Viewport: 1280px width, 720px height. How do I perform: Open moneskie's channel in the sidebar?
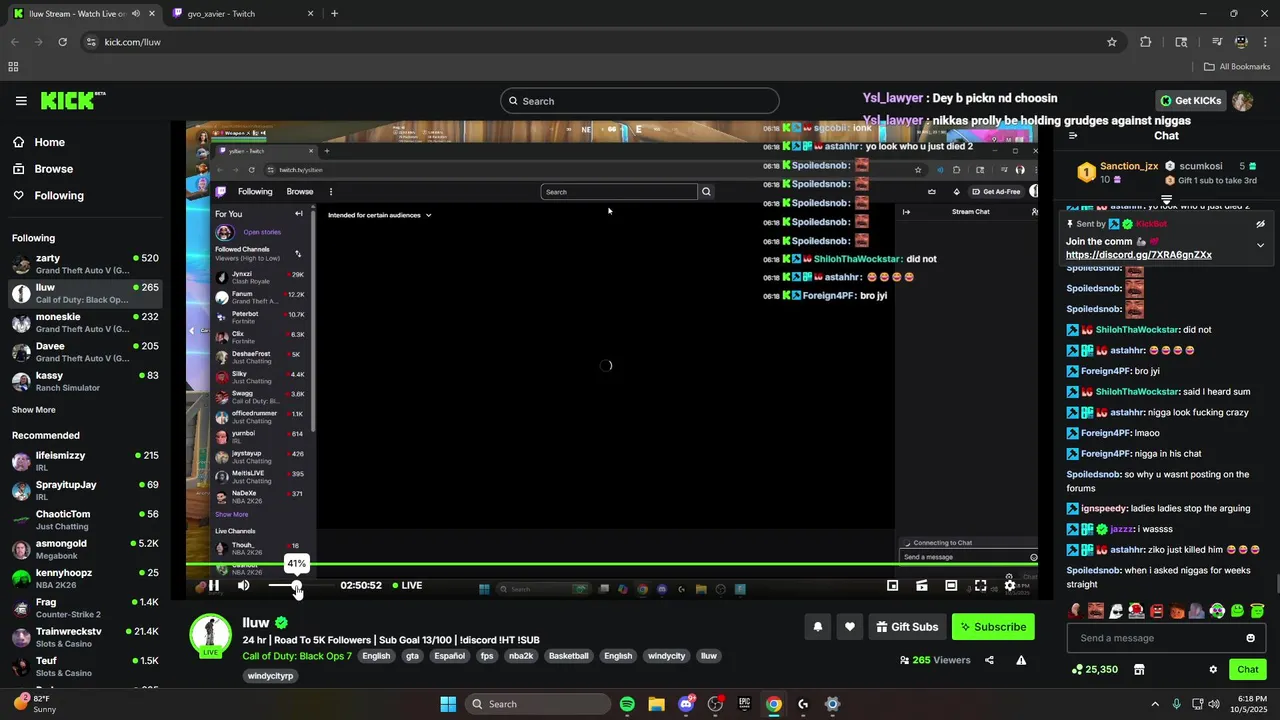[x=85, y=323]
